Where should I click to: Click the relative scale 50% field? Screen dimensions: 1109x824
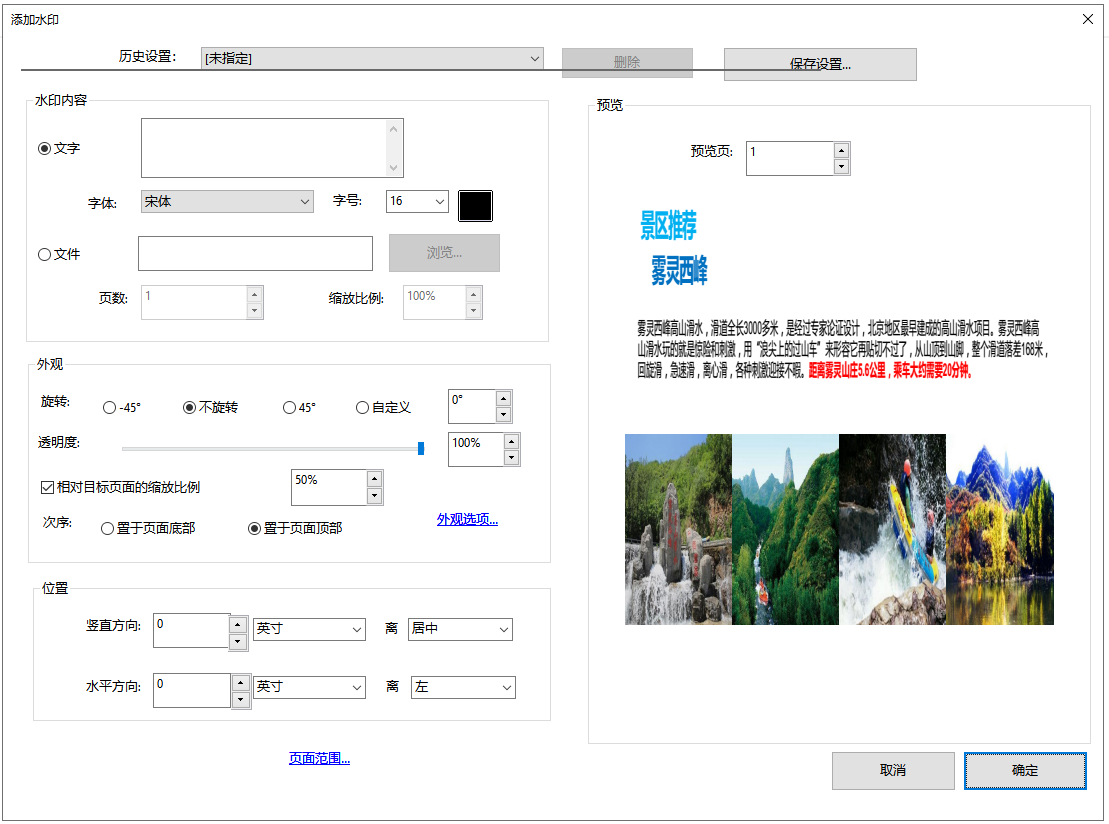[329, 487]
